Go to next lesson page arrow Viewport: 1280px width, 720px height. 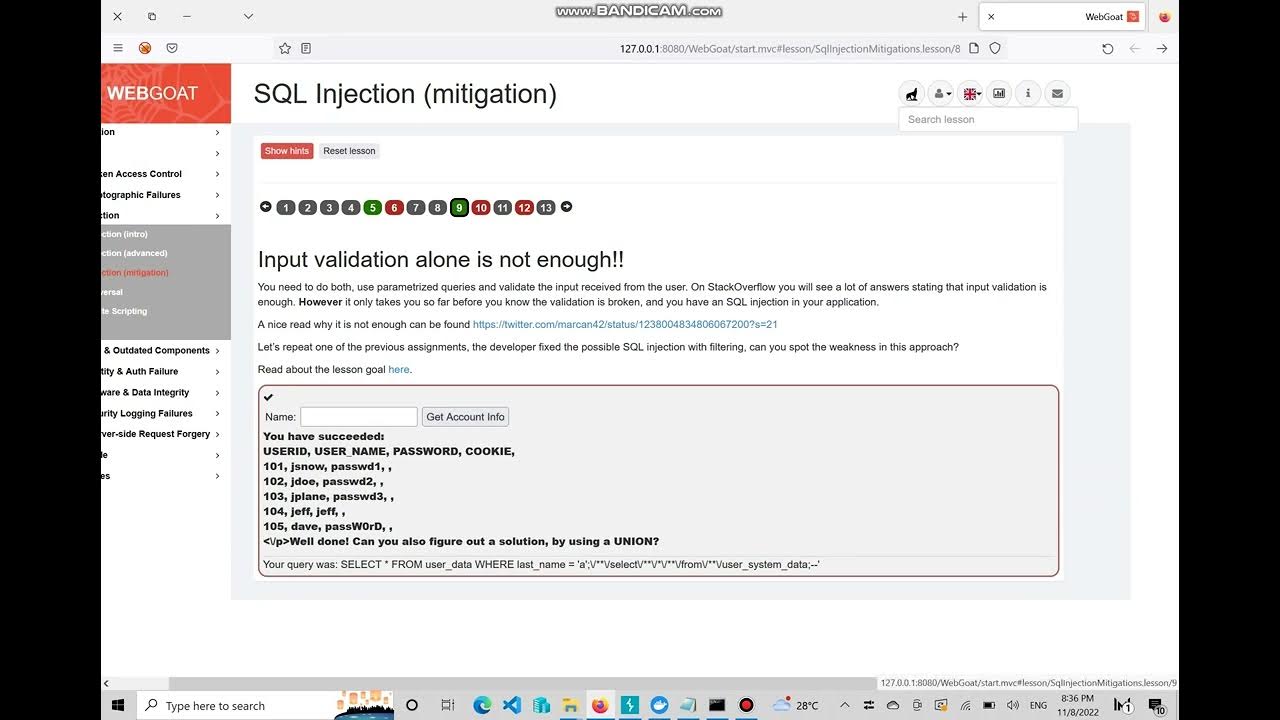tap(566, 207)
